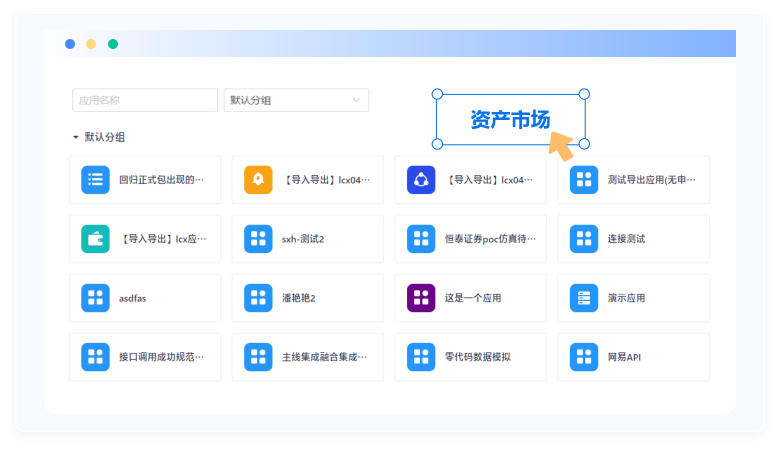This screenshot has height=450, width=780.
Task: Click the chevron arrow in group dropdown
Action: [356, 100]
